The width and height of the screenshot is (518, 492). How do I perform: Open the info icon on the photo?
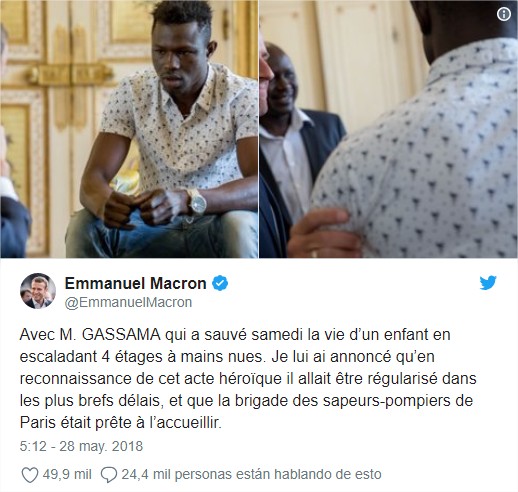[504, 14]
